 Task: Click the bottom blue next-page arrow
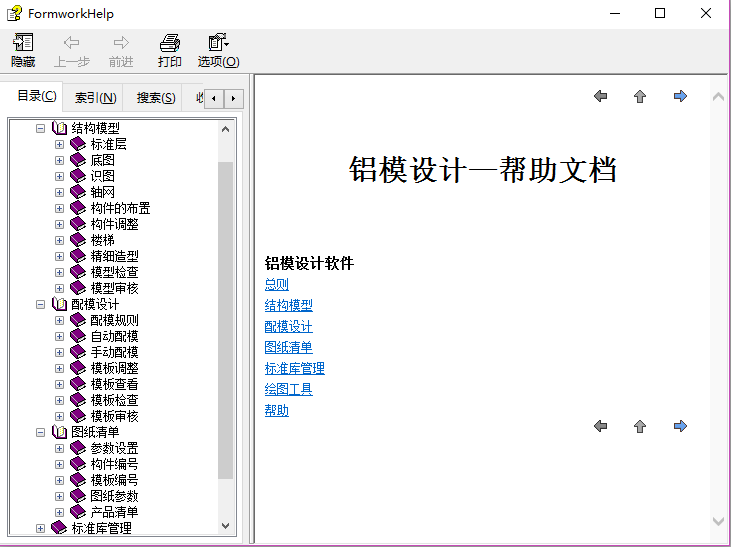click(x=680, y=426)
